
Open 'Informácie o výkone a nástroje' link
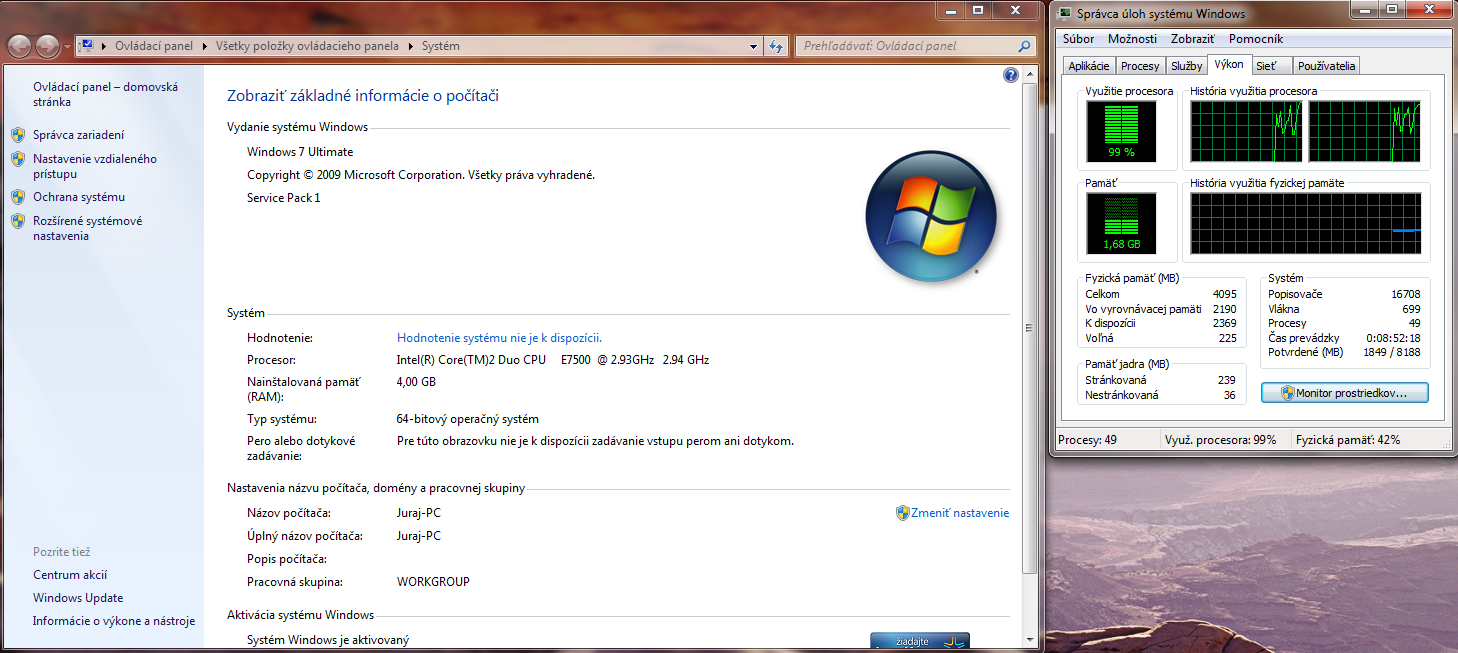pyautogui.click(x=114, y=621)
